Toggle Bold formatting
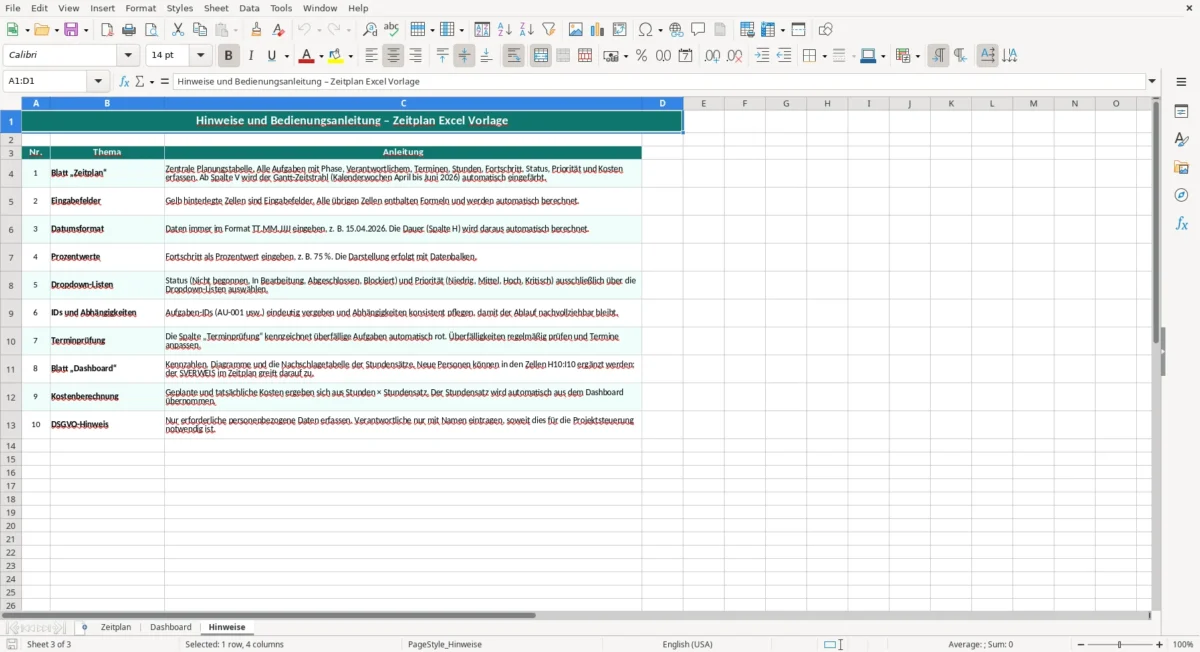 229,56
